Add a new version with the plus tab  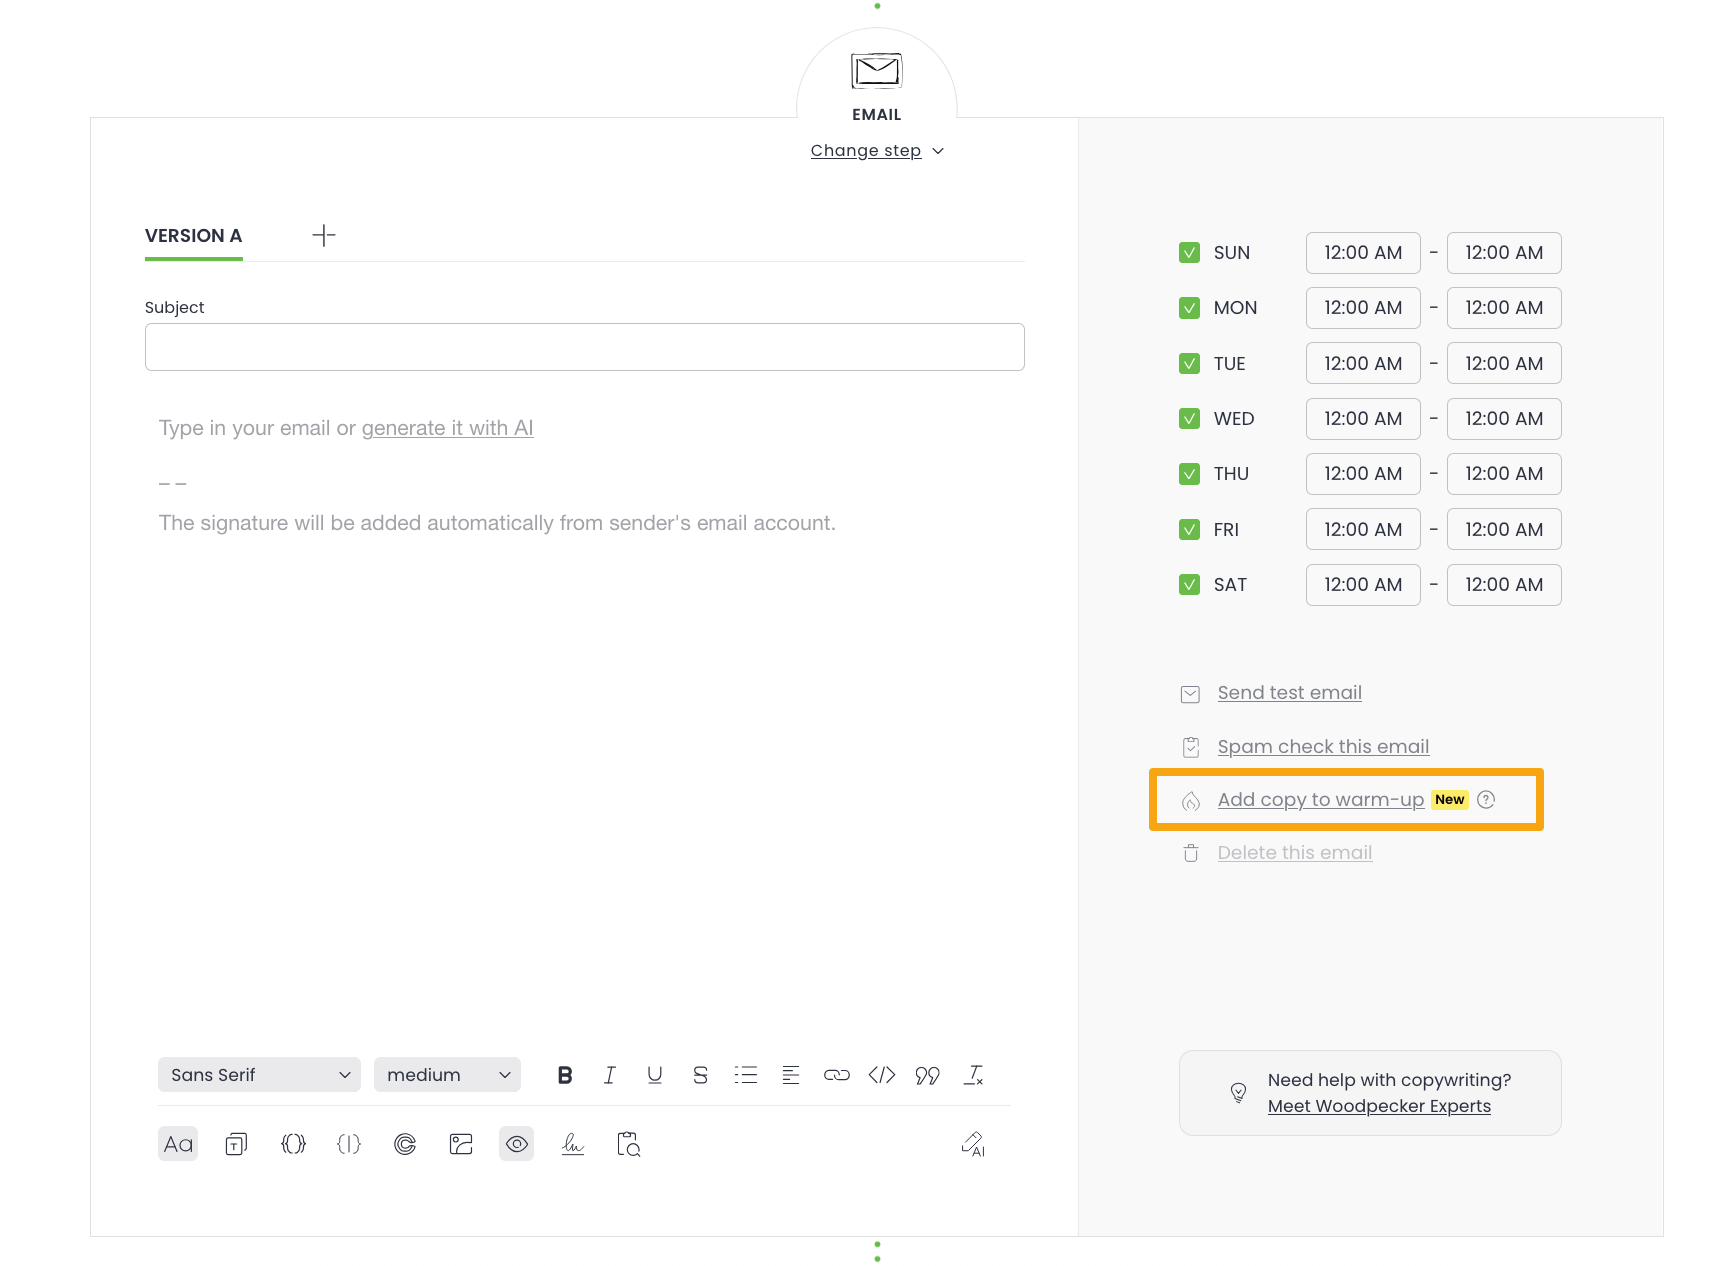click(323, 236)
